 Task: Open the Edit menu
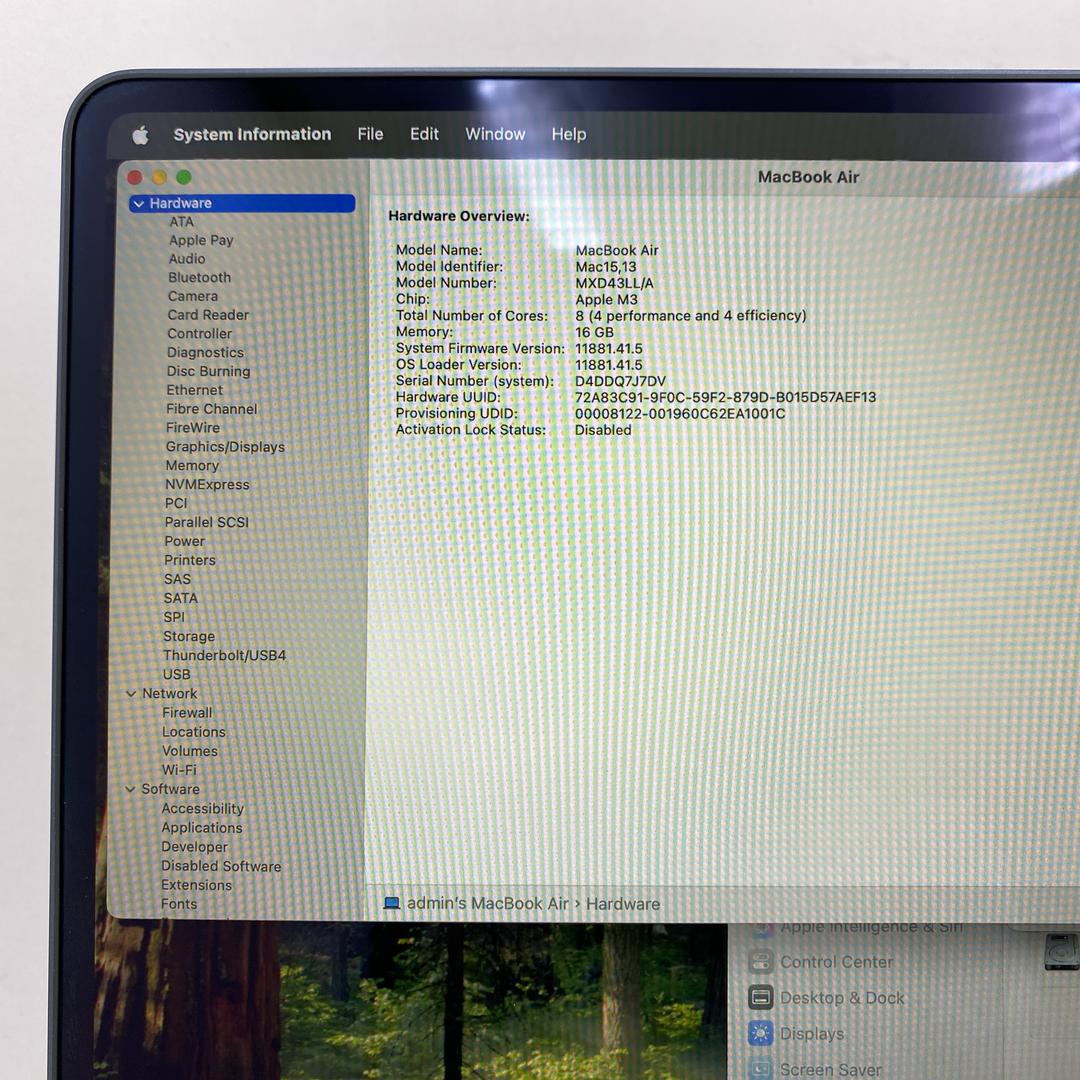(424, 134)
